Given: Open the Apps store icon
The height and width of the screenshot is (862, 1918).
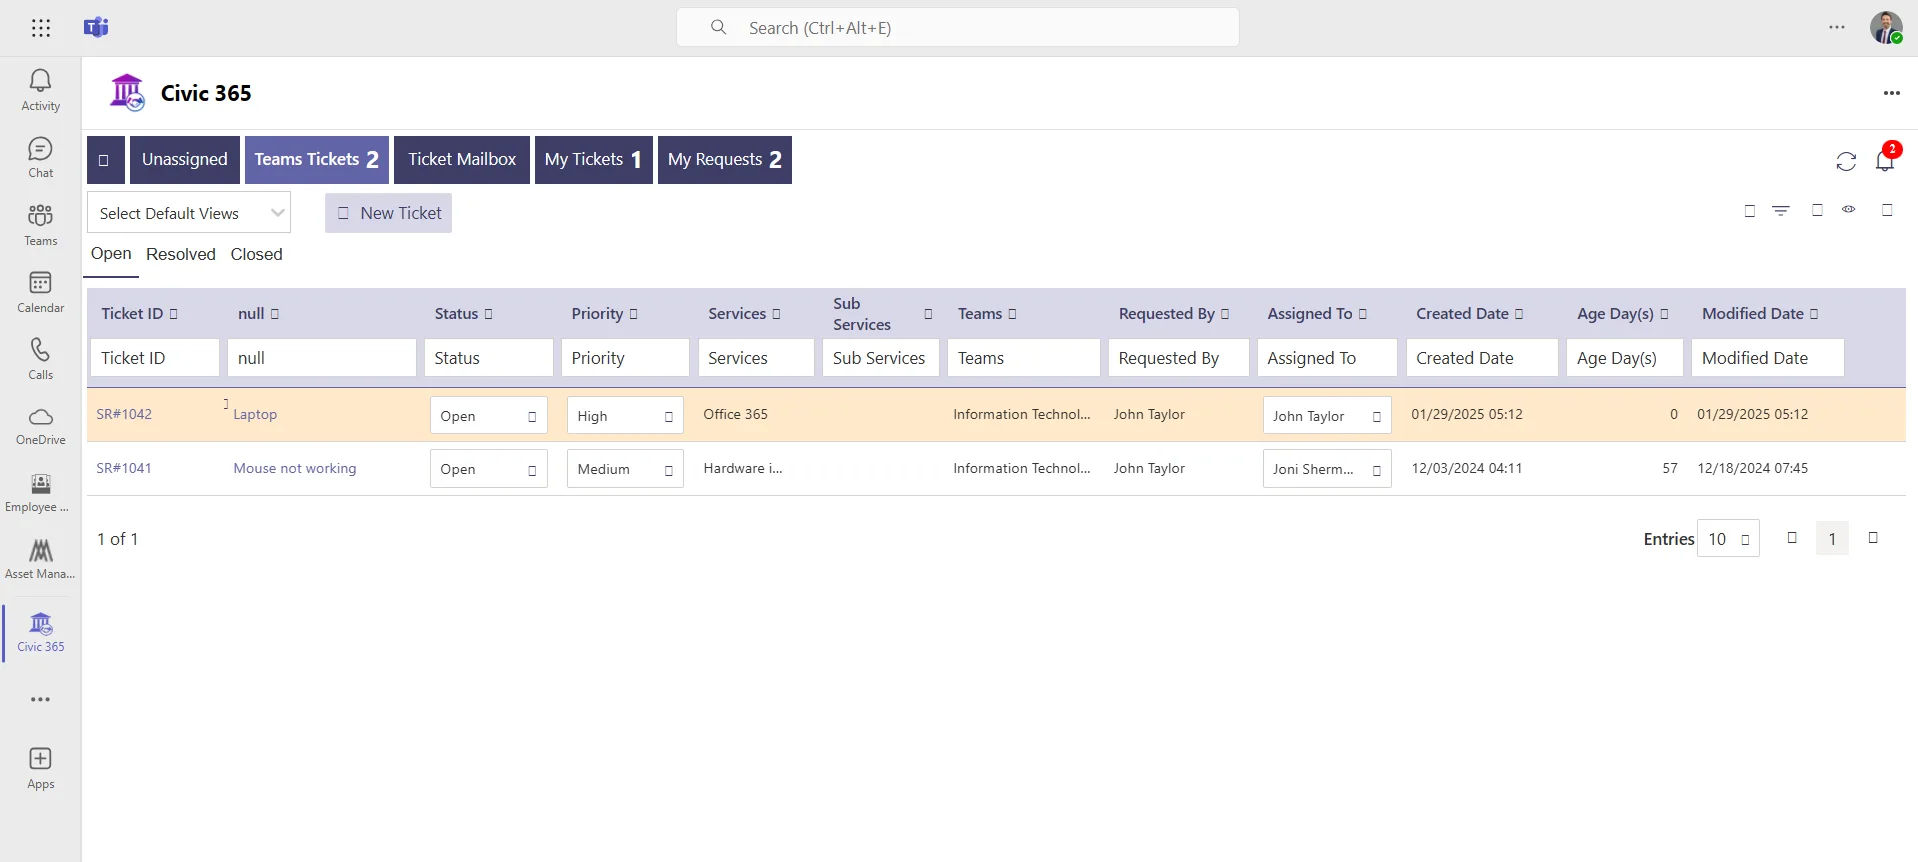Looking at the screenshot, I should (40, 768).
